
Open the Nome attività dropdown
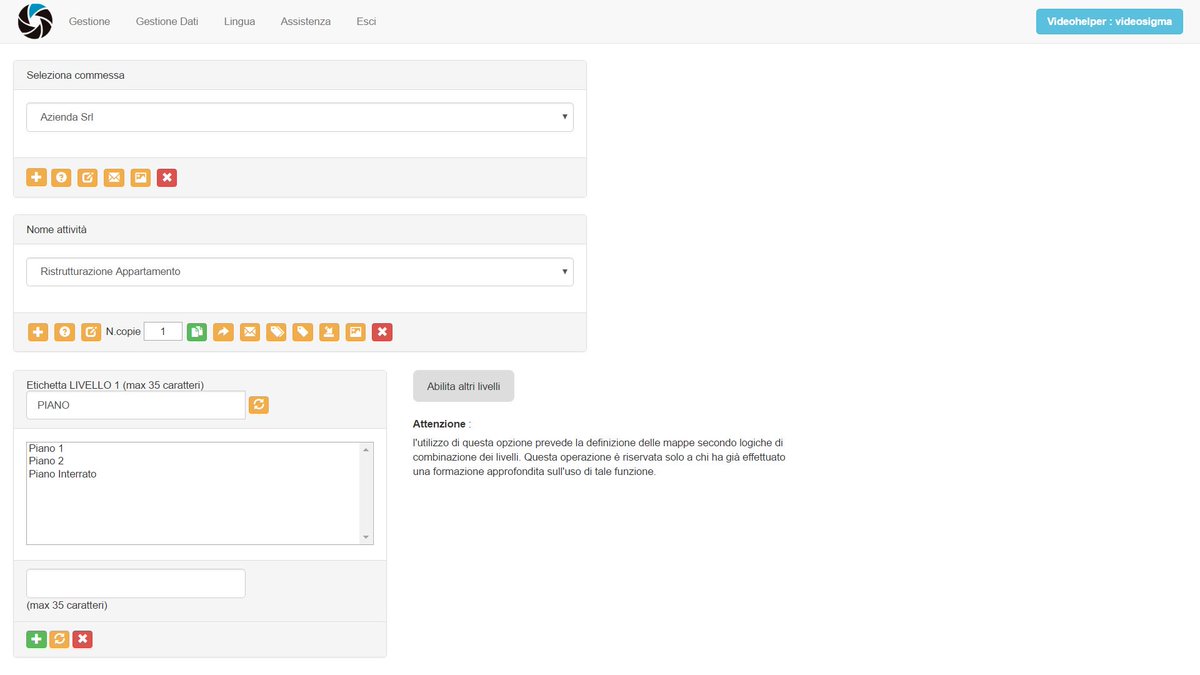[x=300, y=271]
